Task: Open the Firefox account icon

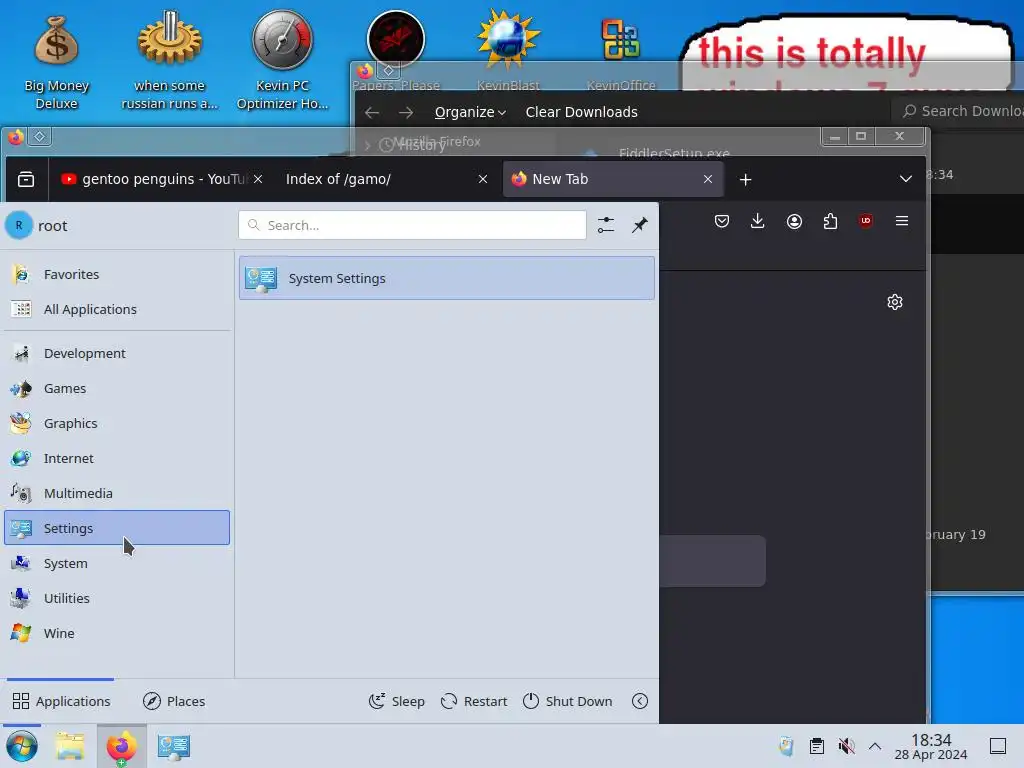Action: 794,221
